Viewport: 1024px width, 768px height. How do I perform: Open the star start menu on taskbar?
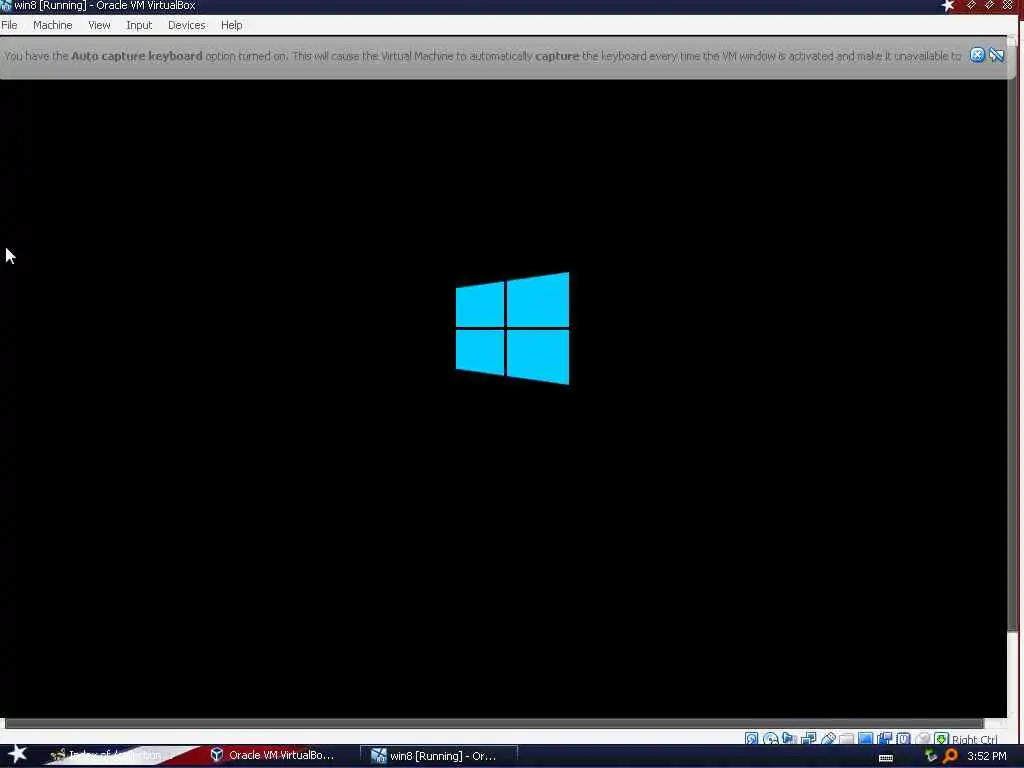coord(18,754)
